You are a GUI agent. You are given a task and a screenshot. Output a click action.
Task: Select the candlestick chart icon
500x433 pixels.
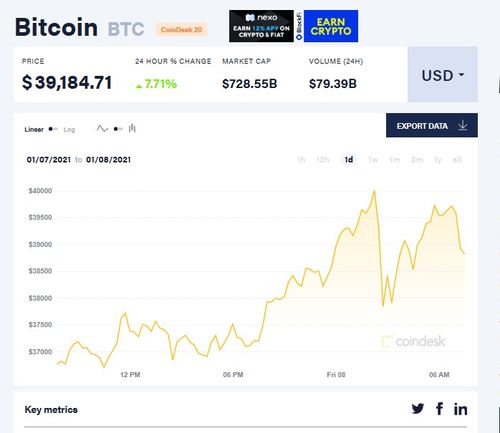(132, 128)
